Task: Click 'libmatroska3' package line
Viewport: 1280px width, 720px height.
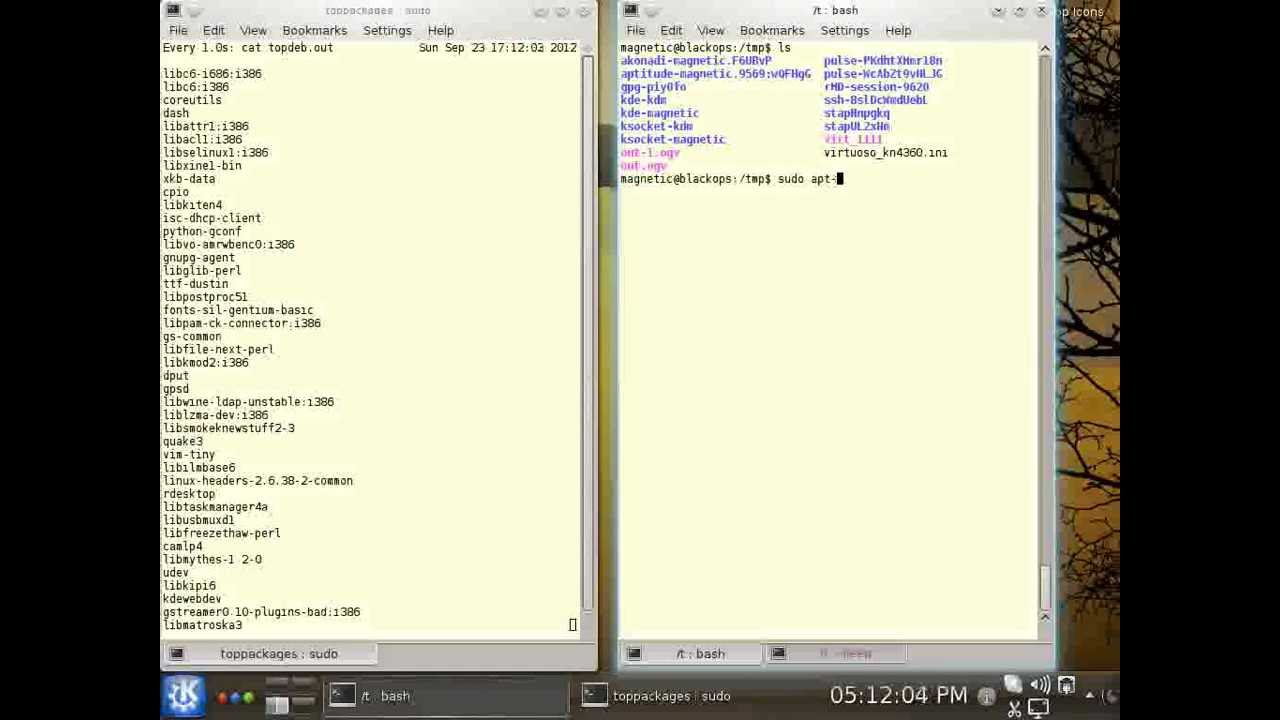Action: (202, 625)
